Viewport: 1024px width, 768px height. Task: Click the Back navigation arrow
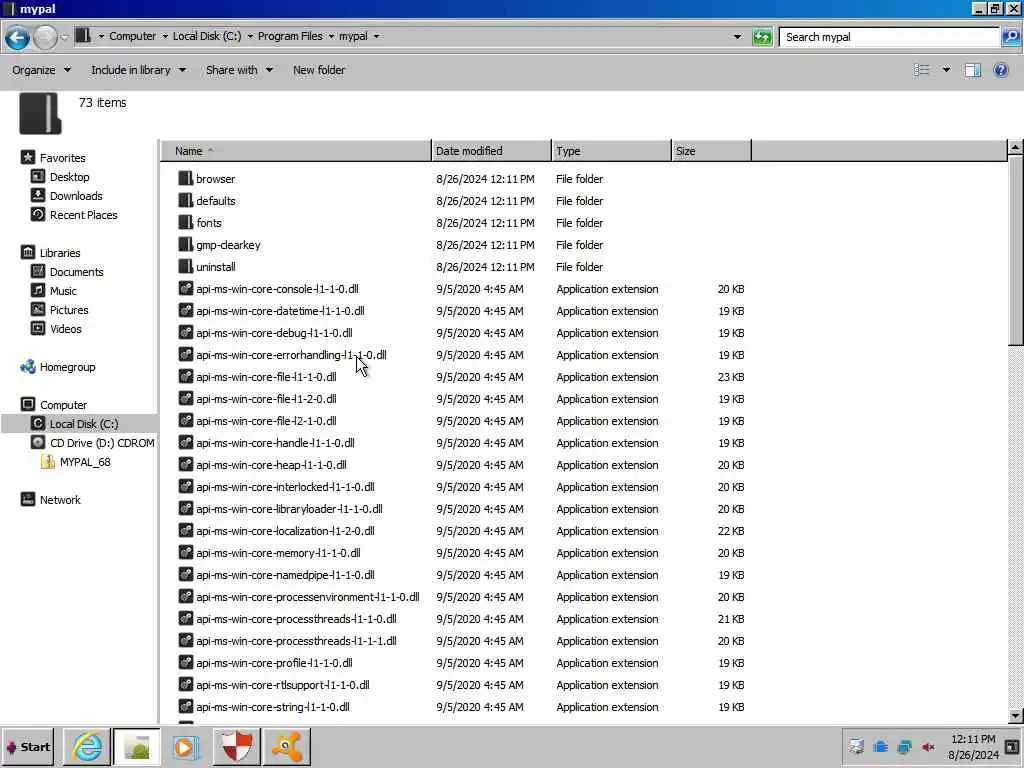pos(18,37)
